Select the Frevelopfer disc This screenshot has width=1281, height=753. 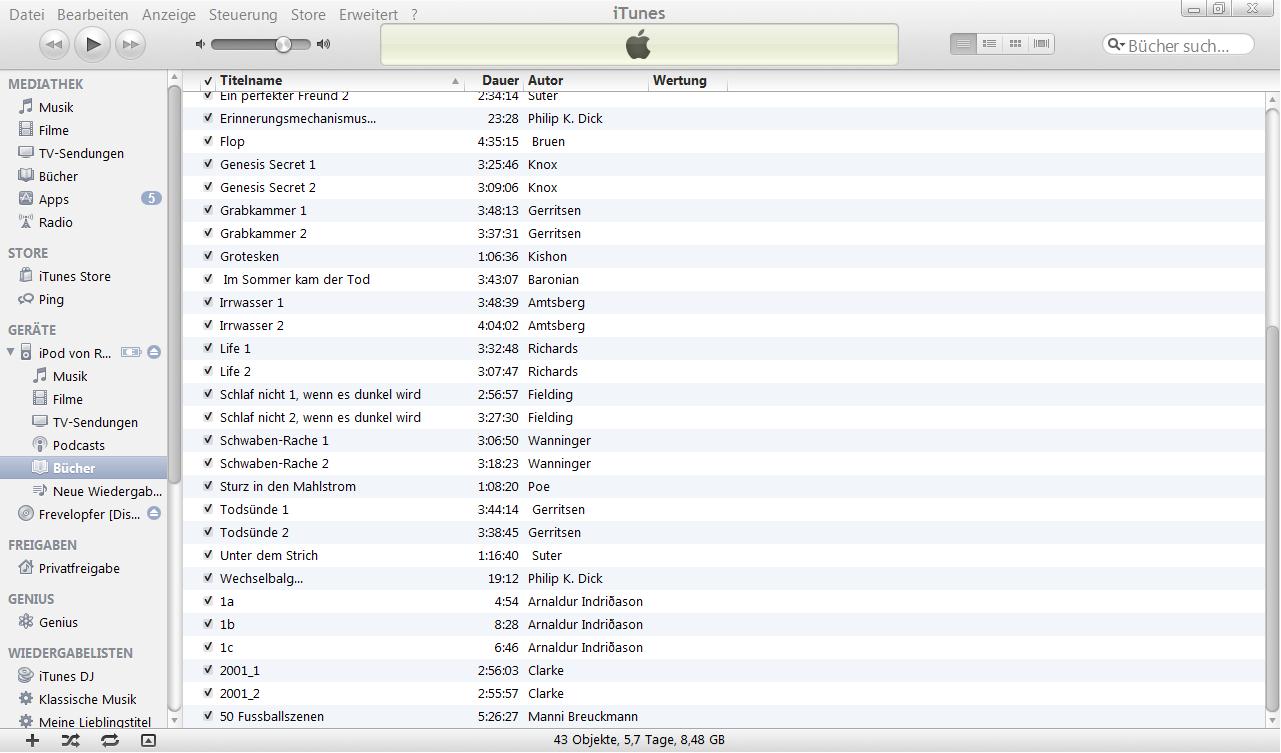pyautogui.click(x=89, y=514)
